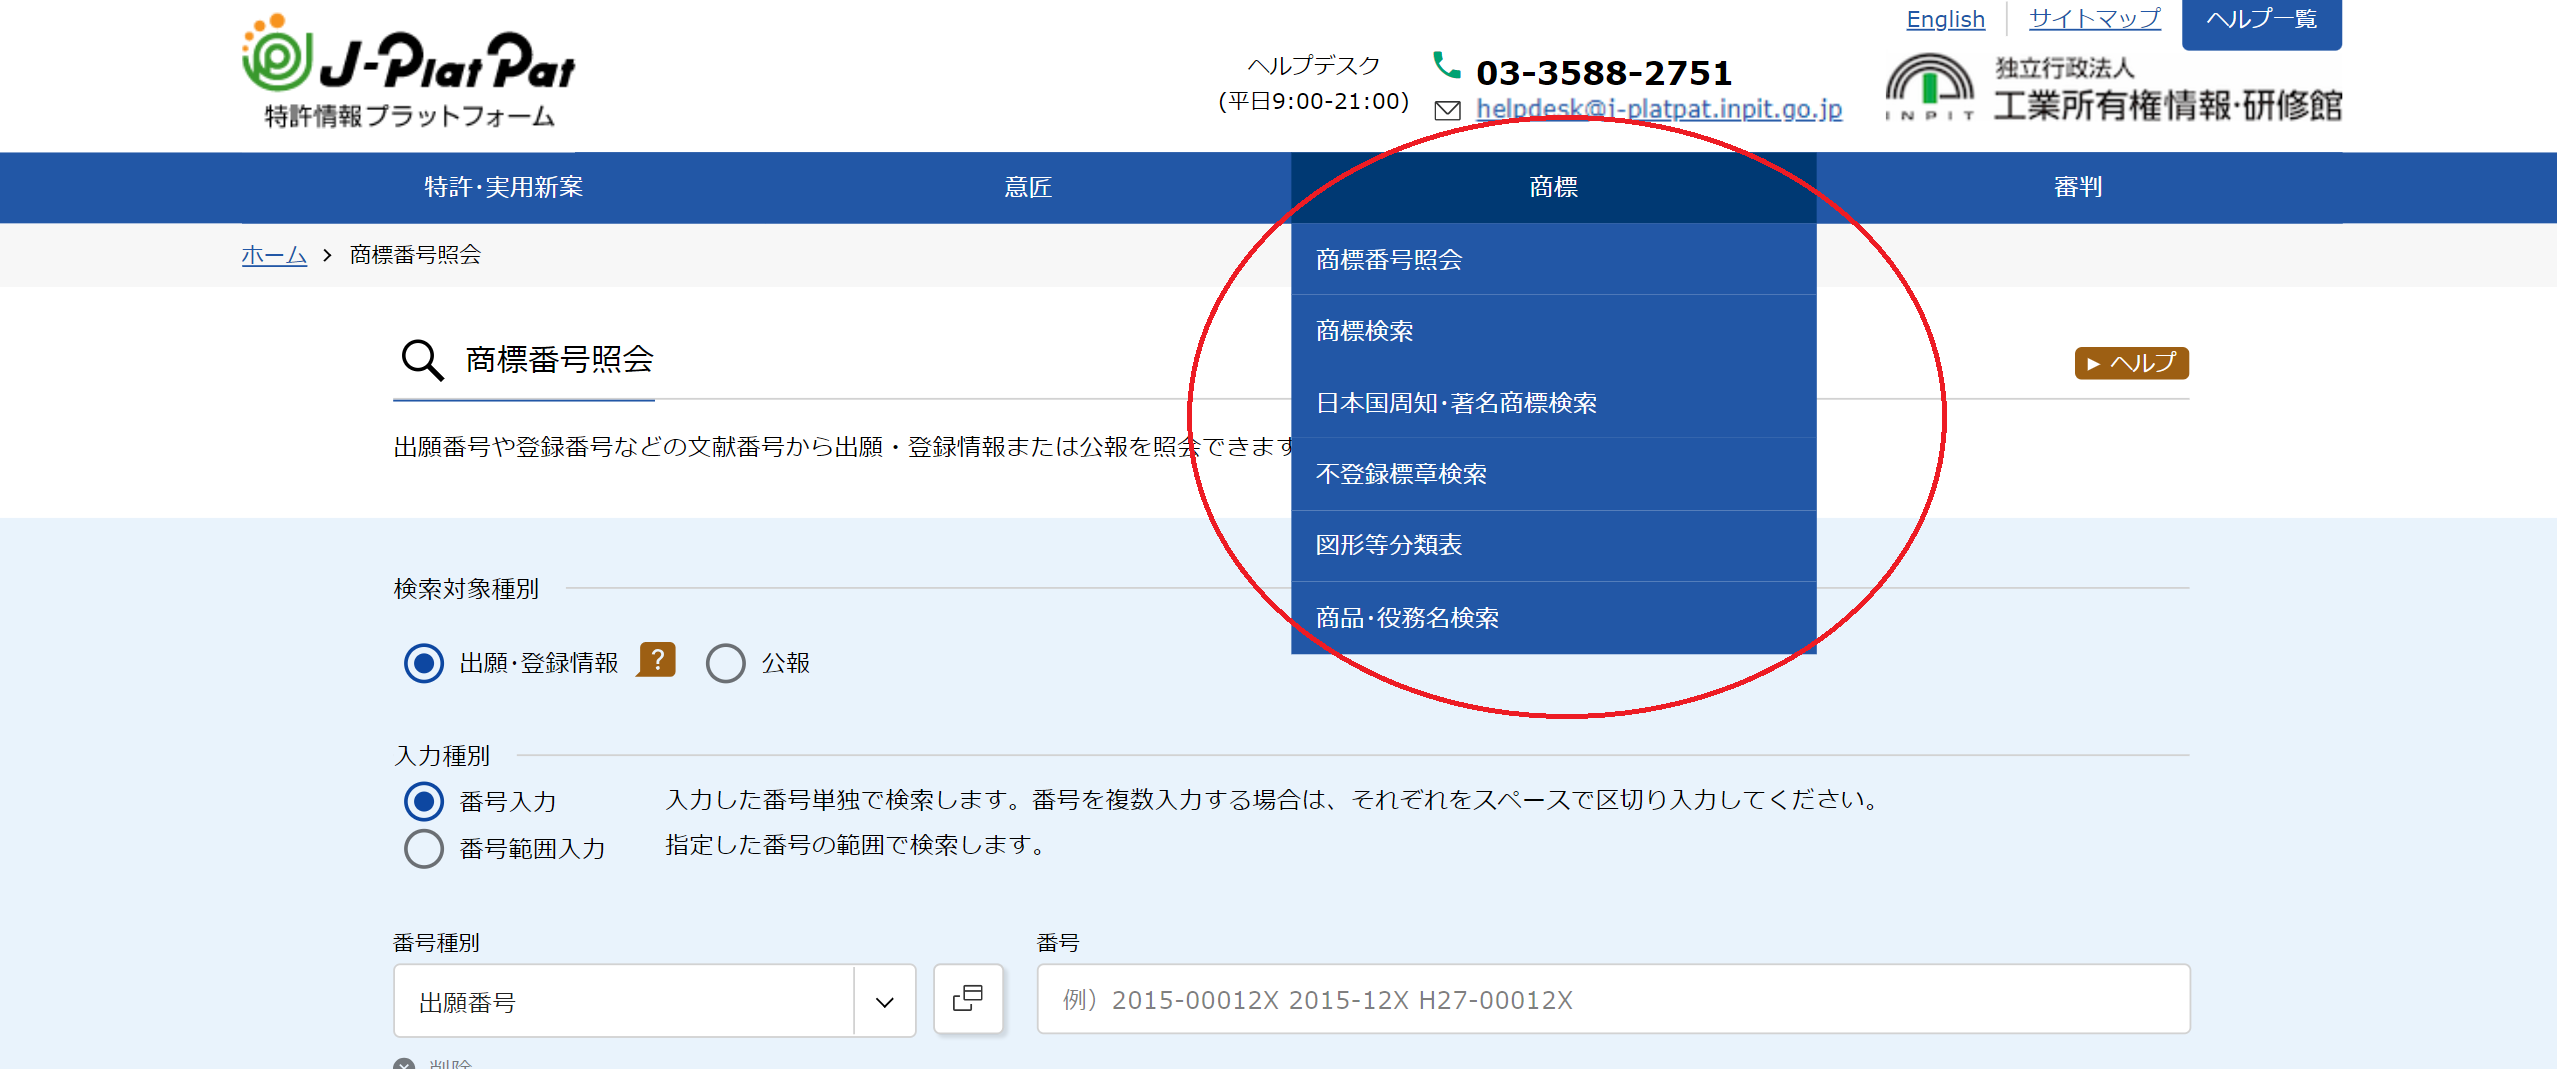Select the 公報 radio button
Image resolution: width=2557 pixels, height=1069 pixels.
coord(726,663)
